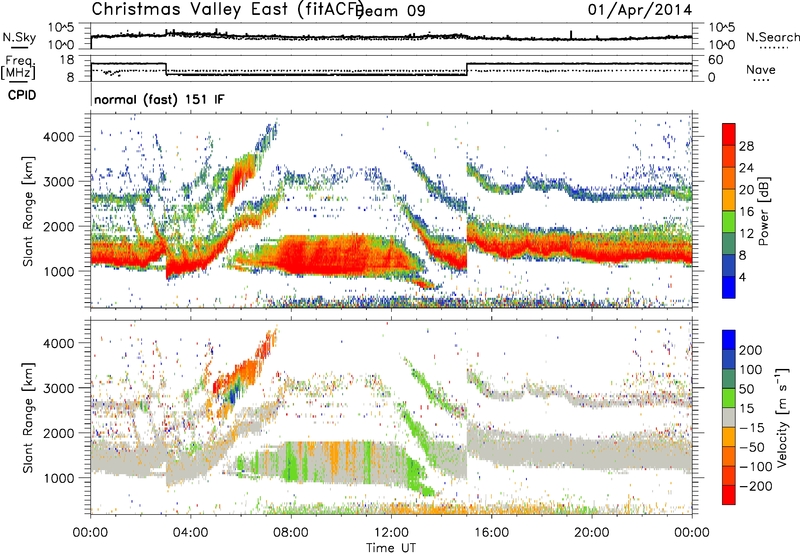Click the '2000' tick on the velocity panel
The width and height of the screenshot is (800, 554).
point(58,433)
